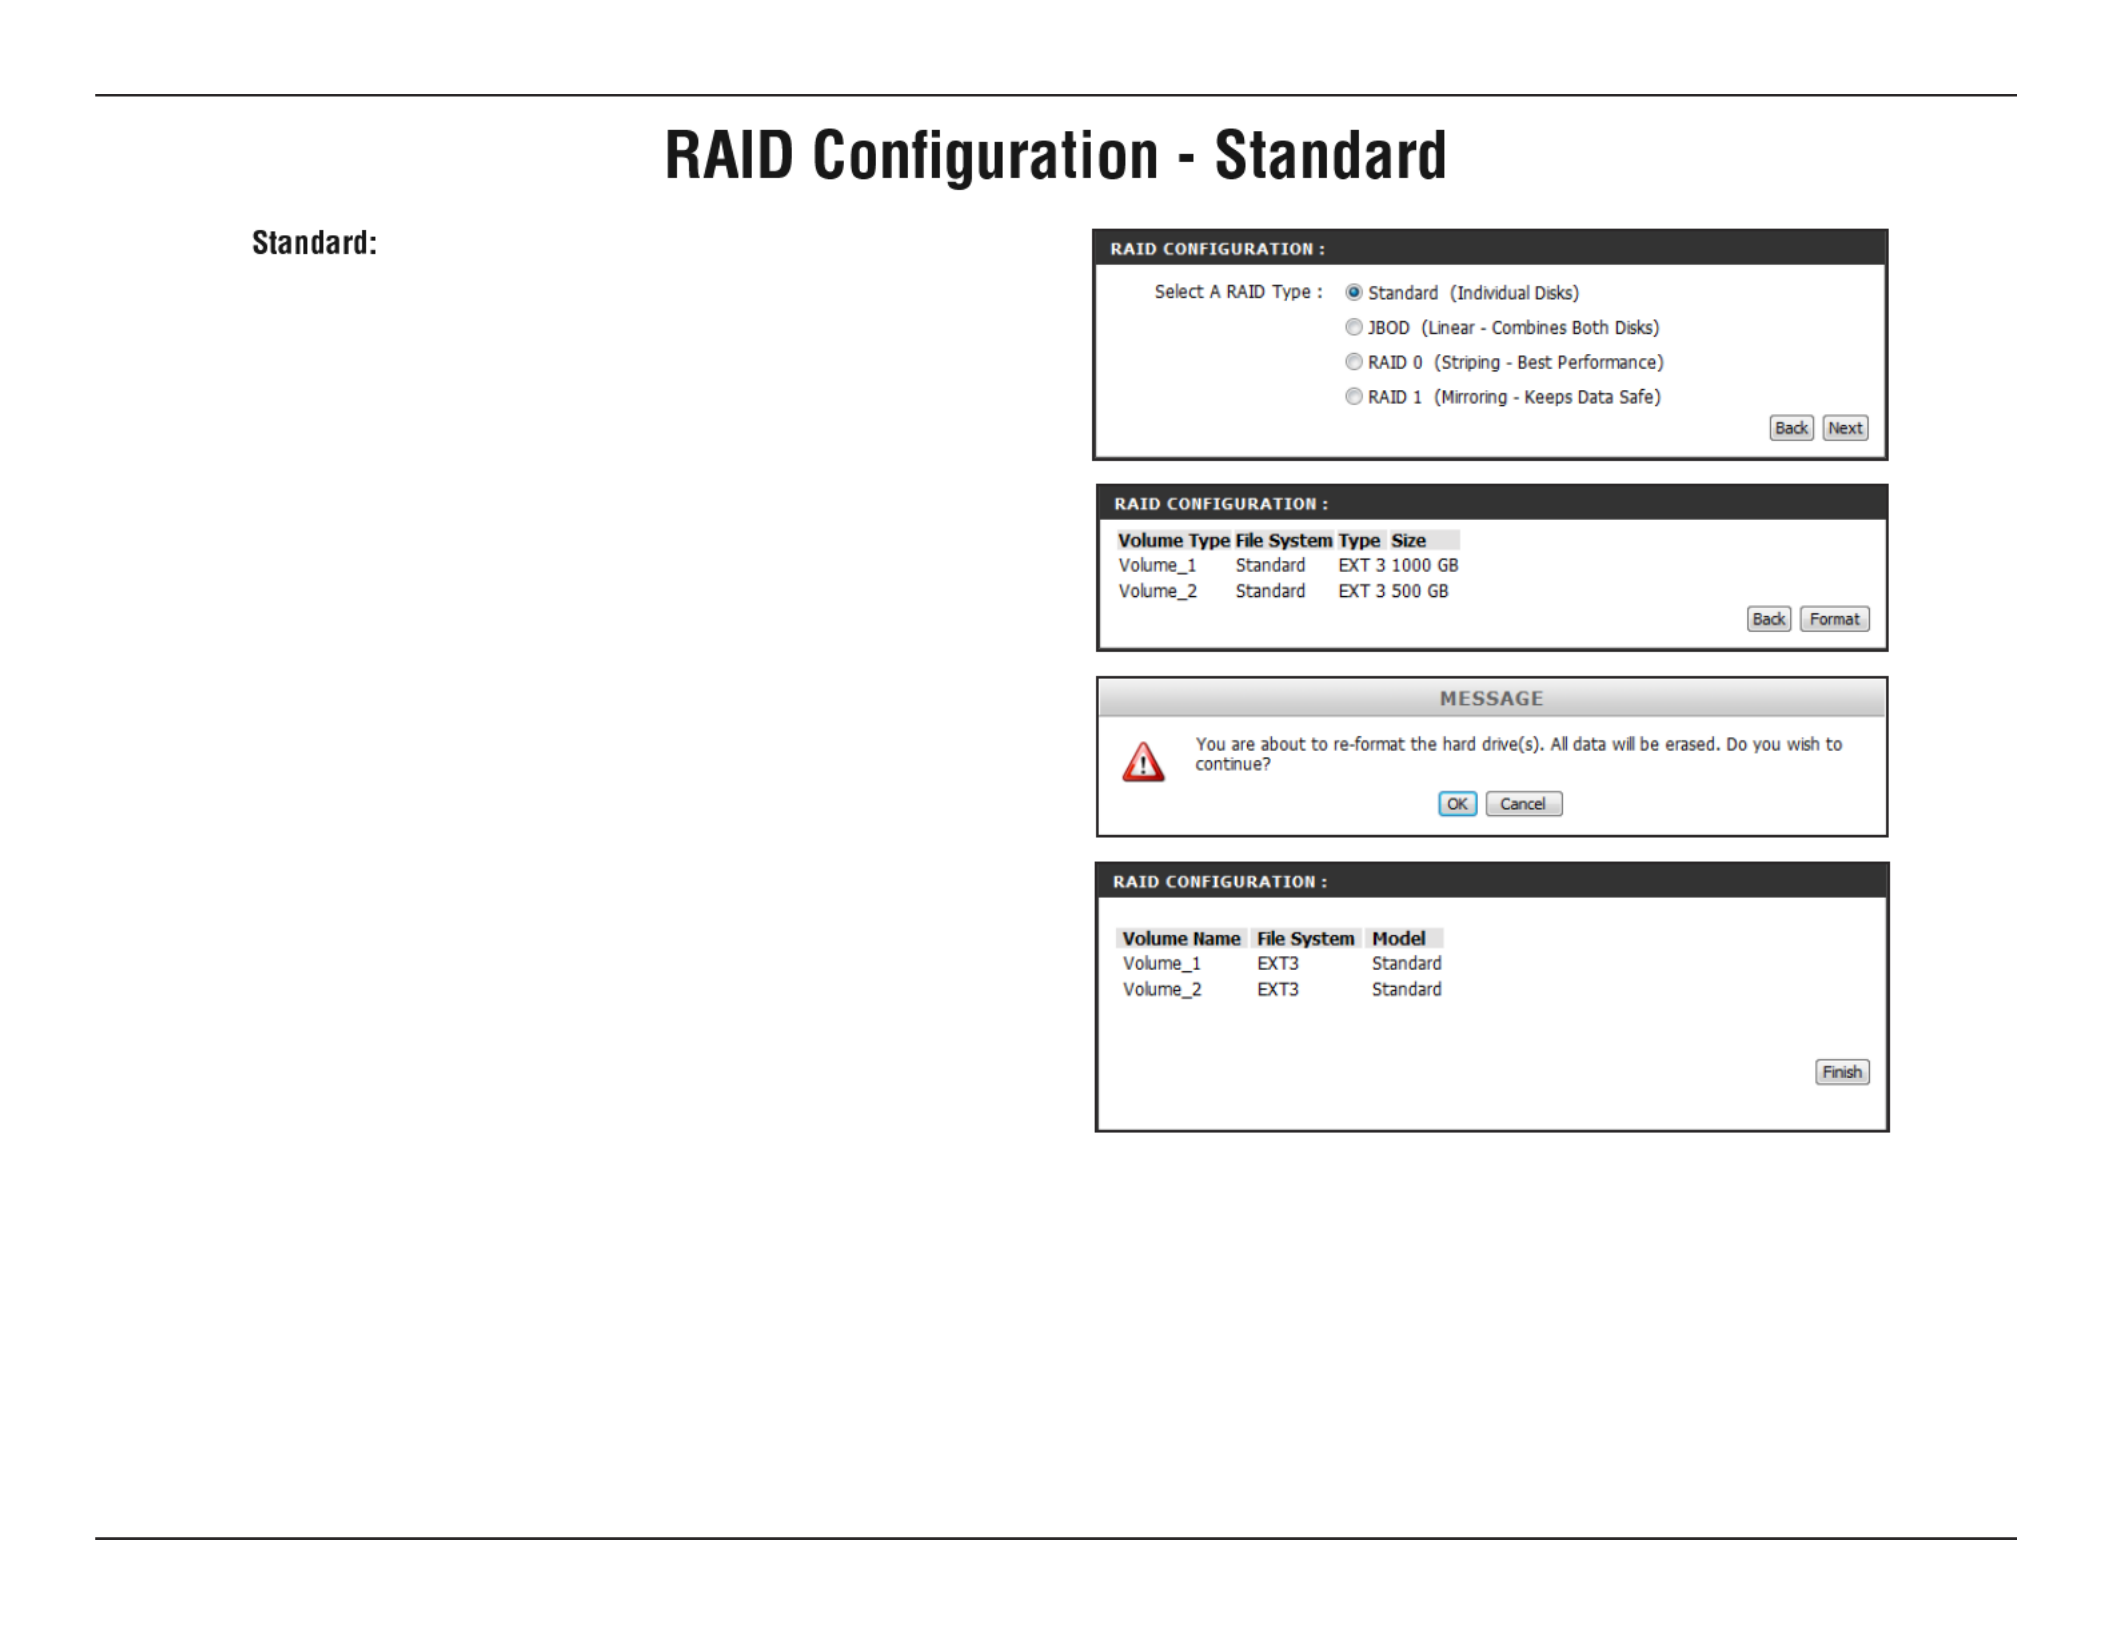Click the re-format warning message text

click(x=1518, y=754)
